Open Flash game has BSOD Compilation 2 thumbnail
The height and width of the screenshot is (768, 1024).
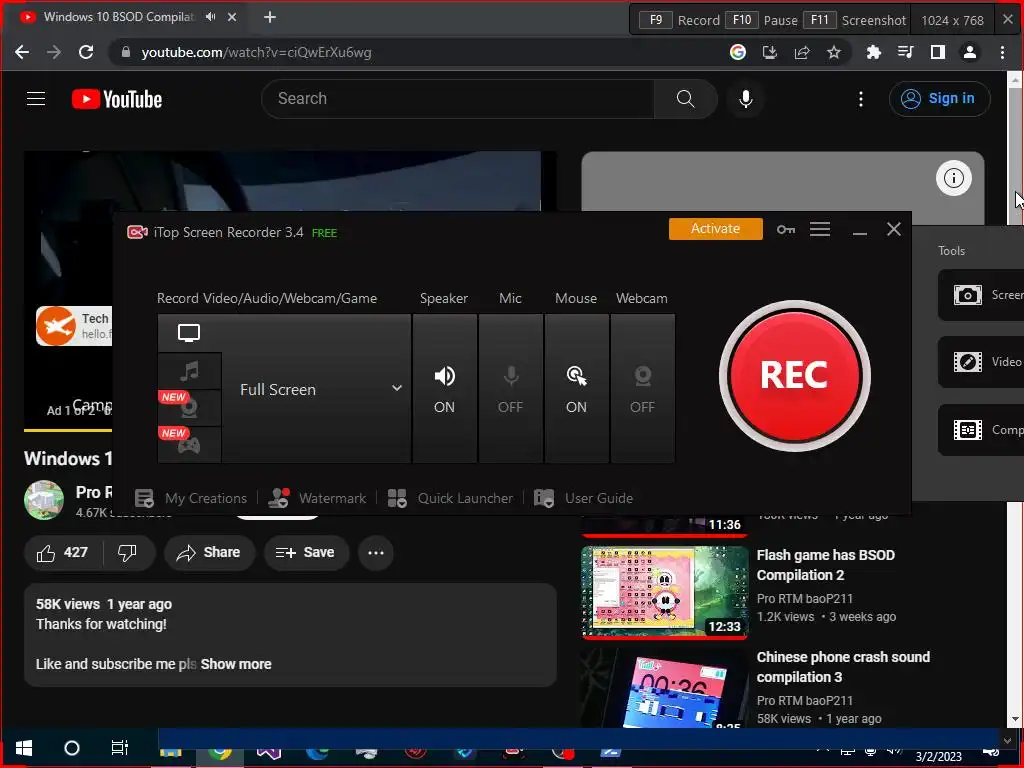point(665,592)
